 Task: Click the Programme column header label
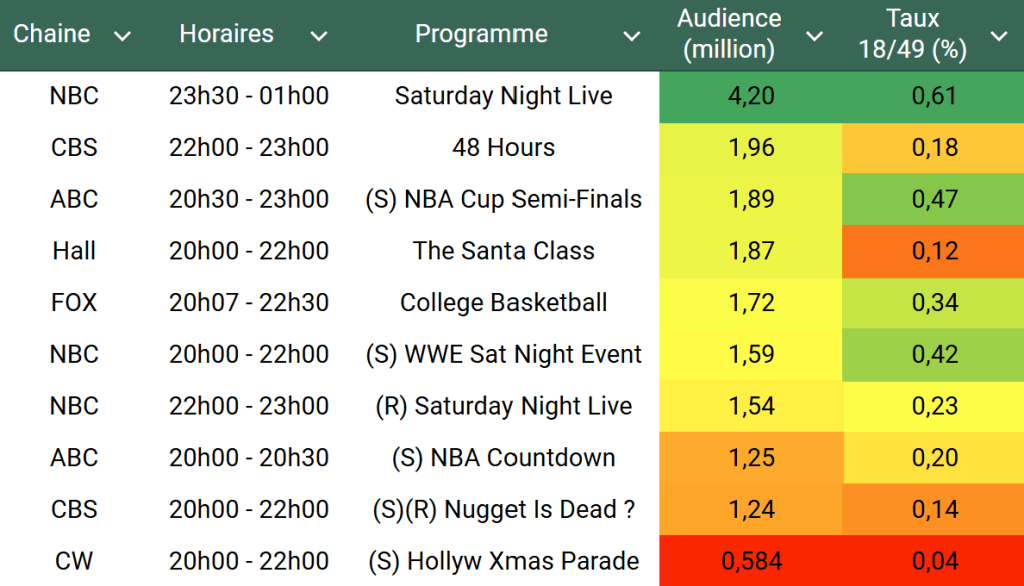(x=481, y=34)
